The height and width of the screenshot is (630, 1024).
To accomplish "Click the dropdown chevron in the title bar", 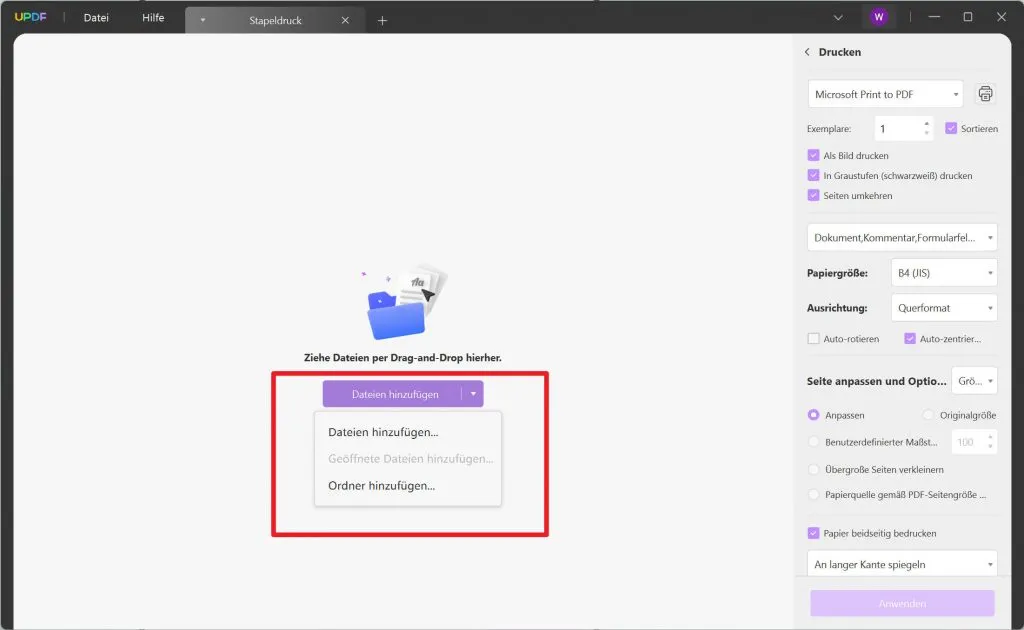I will click(838, 17).
